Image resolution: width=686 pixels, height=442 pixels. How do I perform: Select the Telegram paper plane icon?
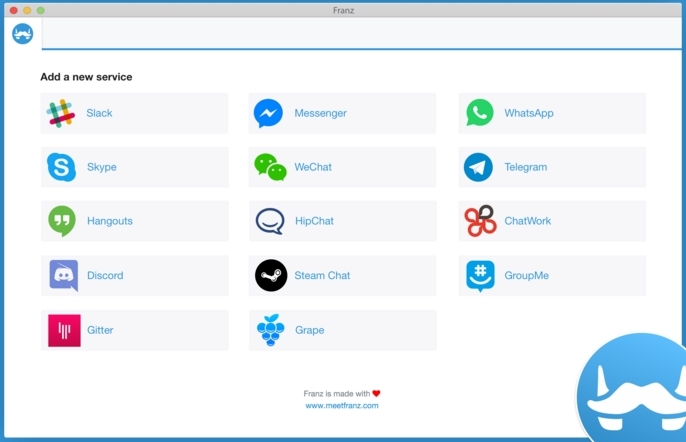(x=478, y=167)
